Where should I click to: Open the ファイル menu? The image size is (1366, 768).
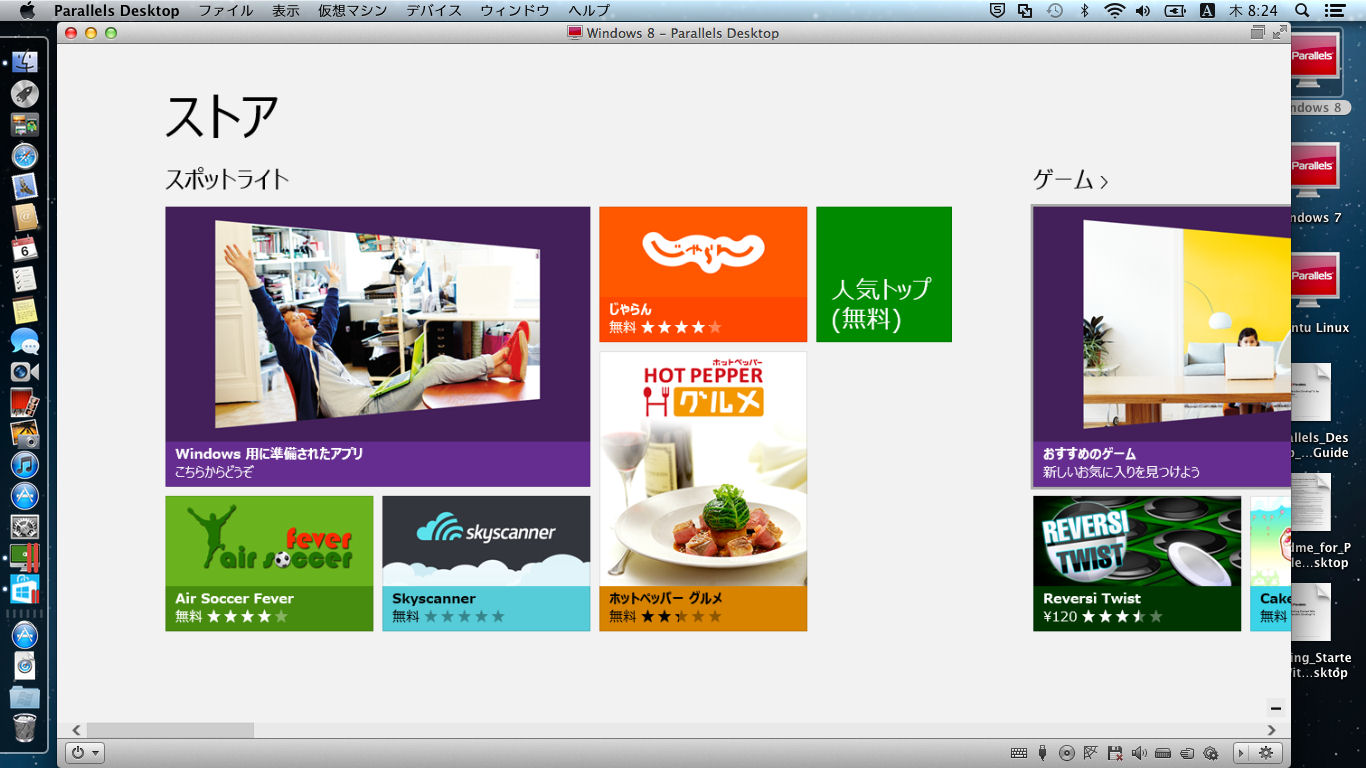pyautogui.click(x=225, y=10)
